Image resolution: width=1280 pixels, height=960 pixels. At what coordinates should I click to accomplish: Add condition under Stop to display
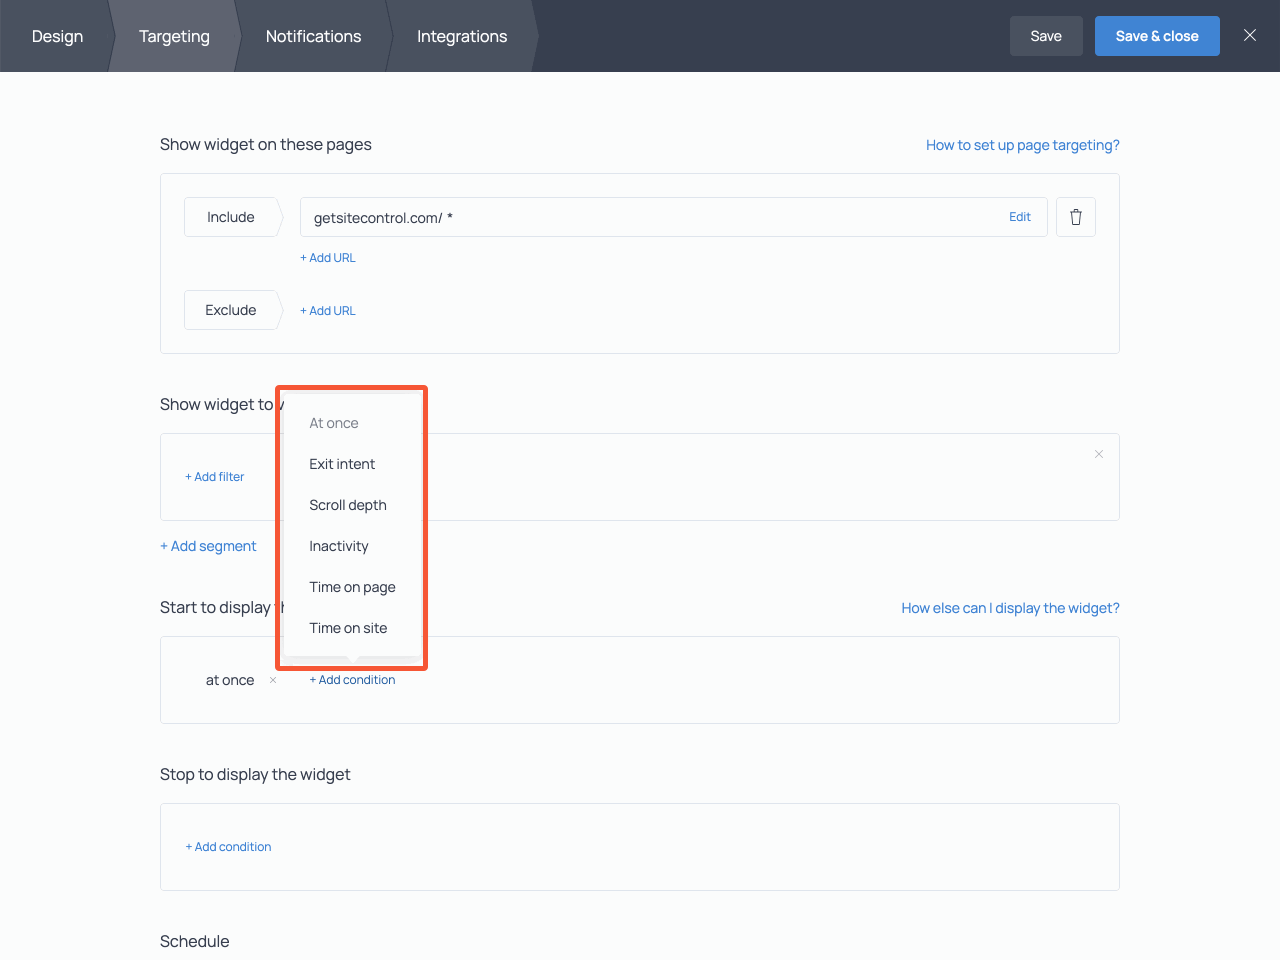pos(228,847)
